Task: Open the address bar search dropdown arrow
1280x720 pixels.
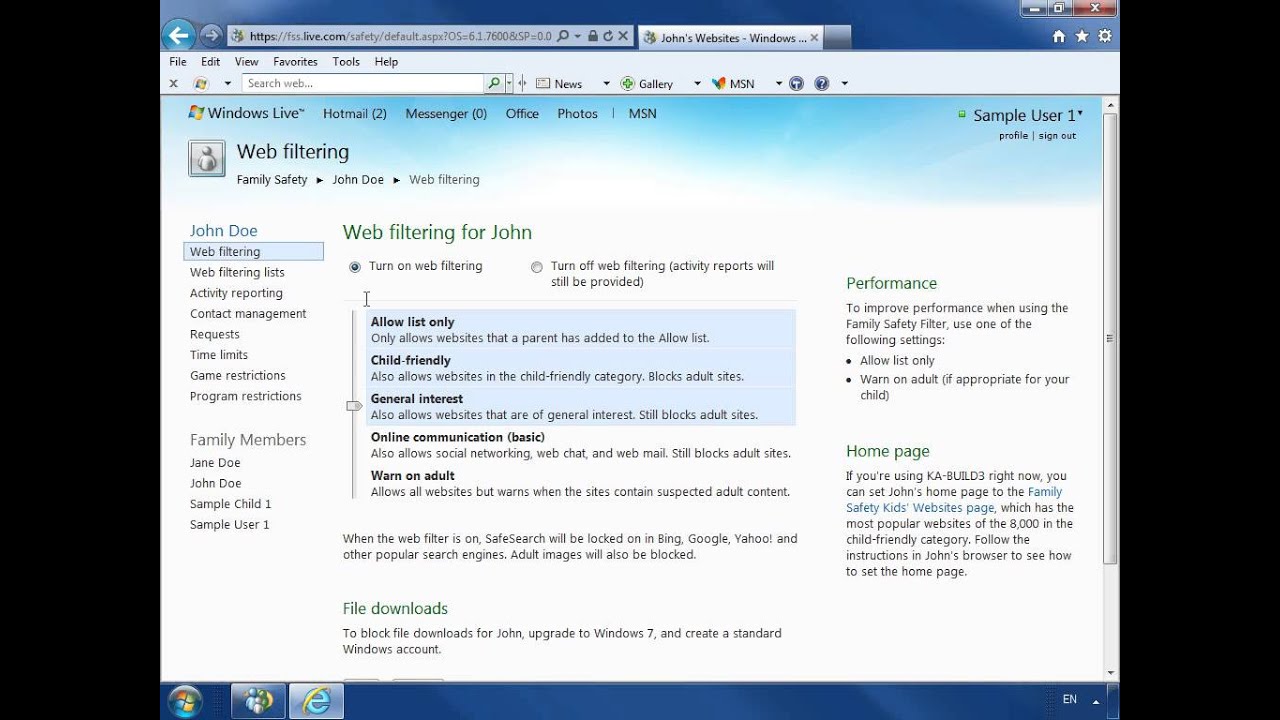Action: 577,37
